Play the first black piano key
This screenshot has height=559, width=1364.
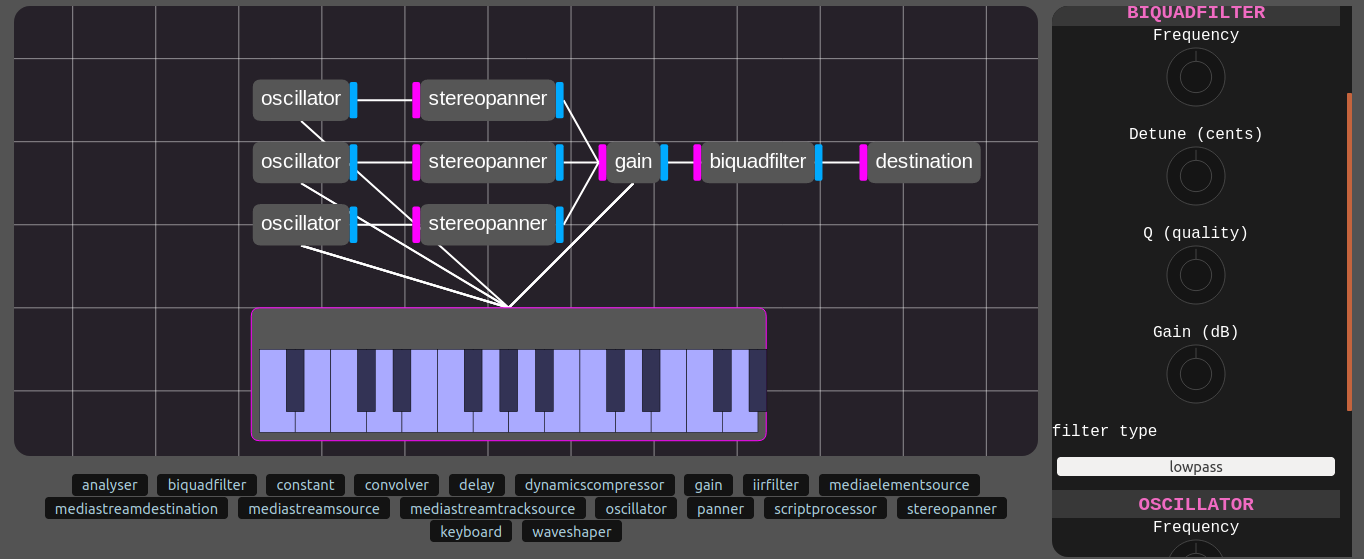[x=295, y=380]
